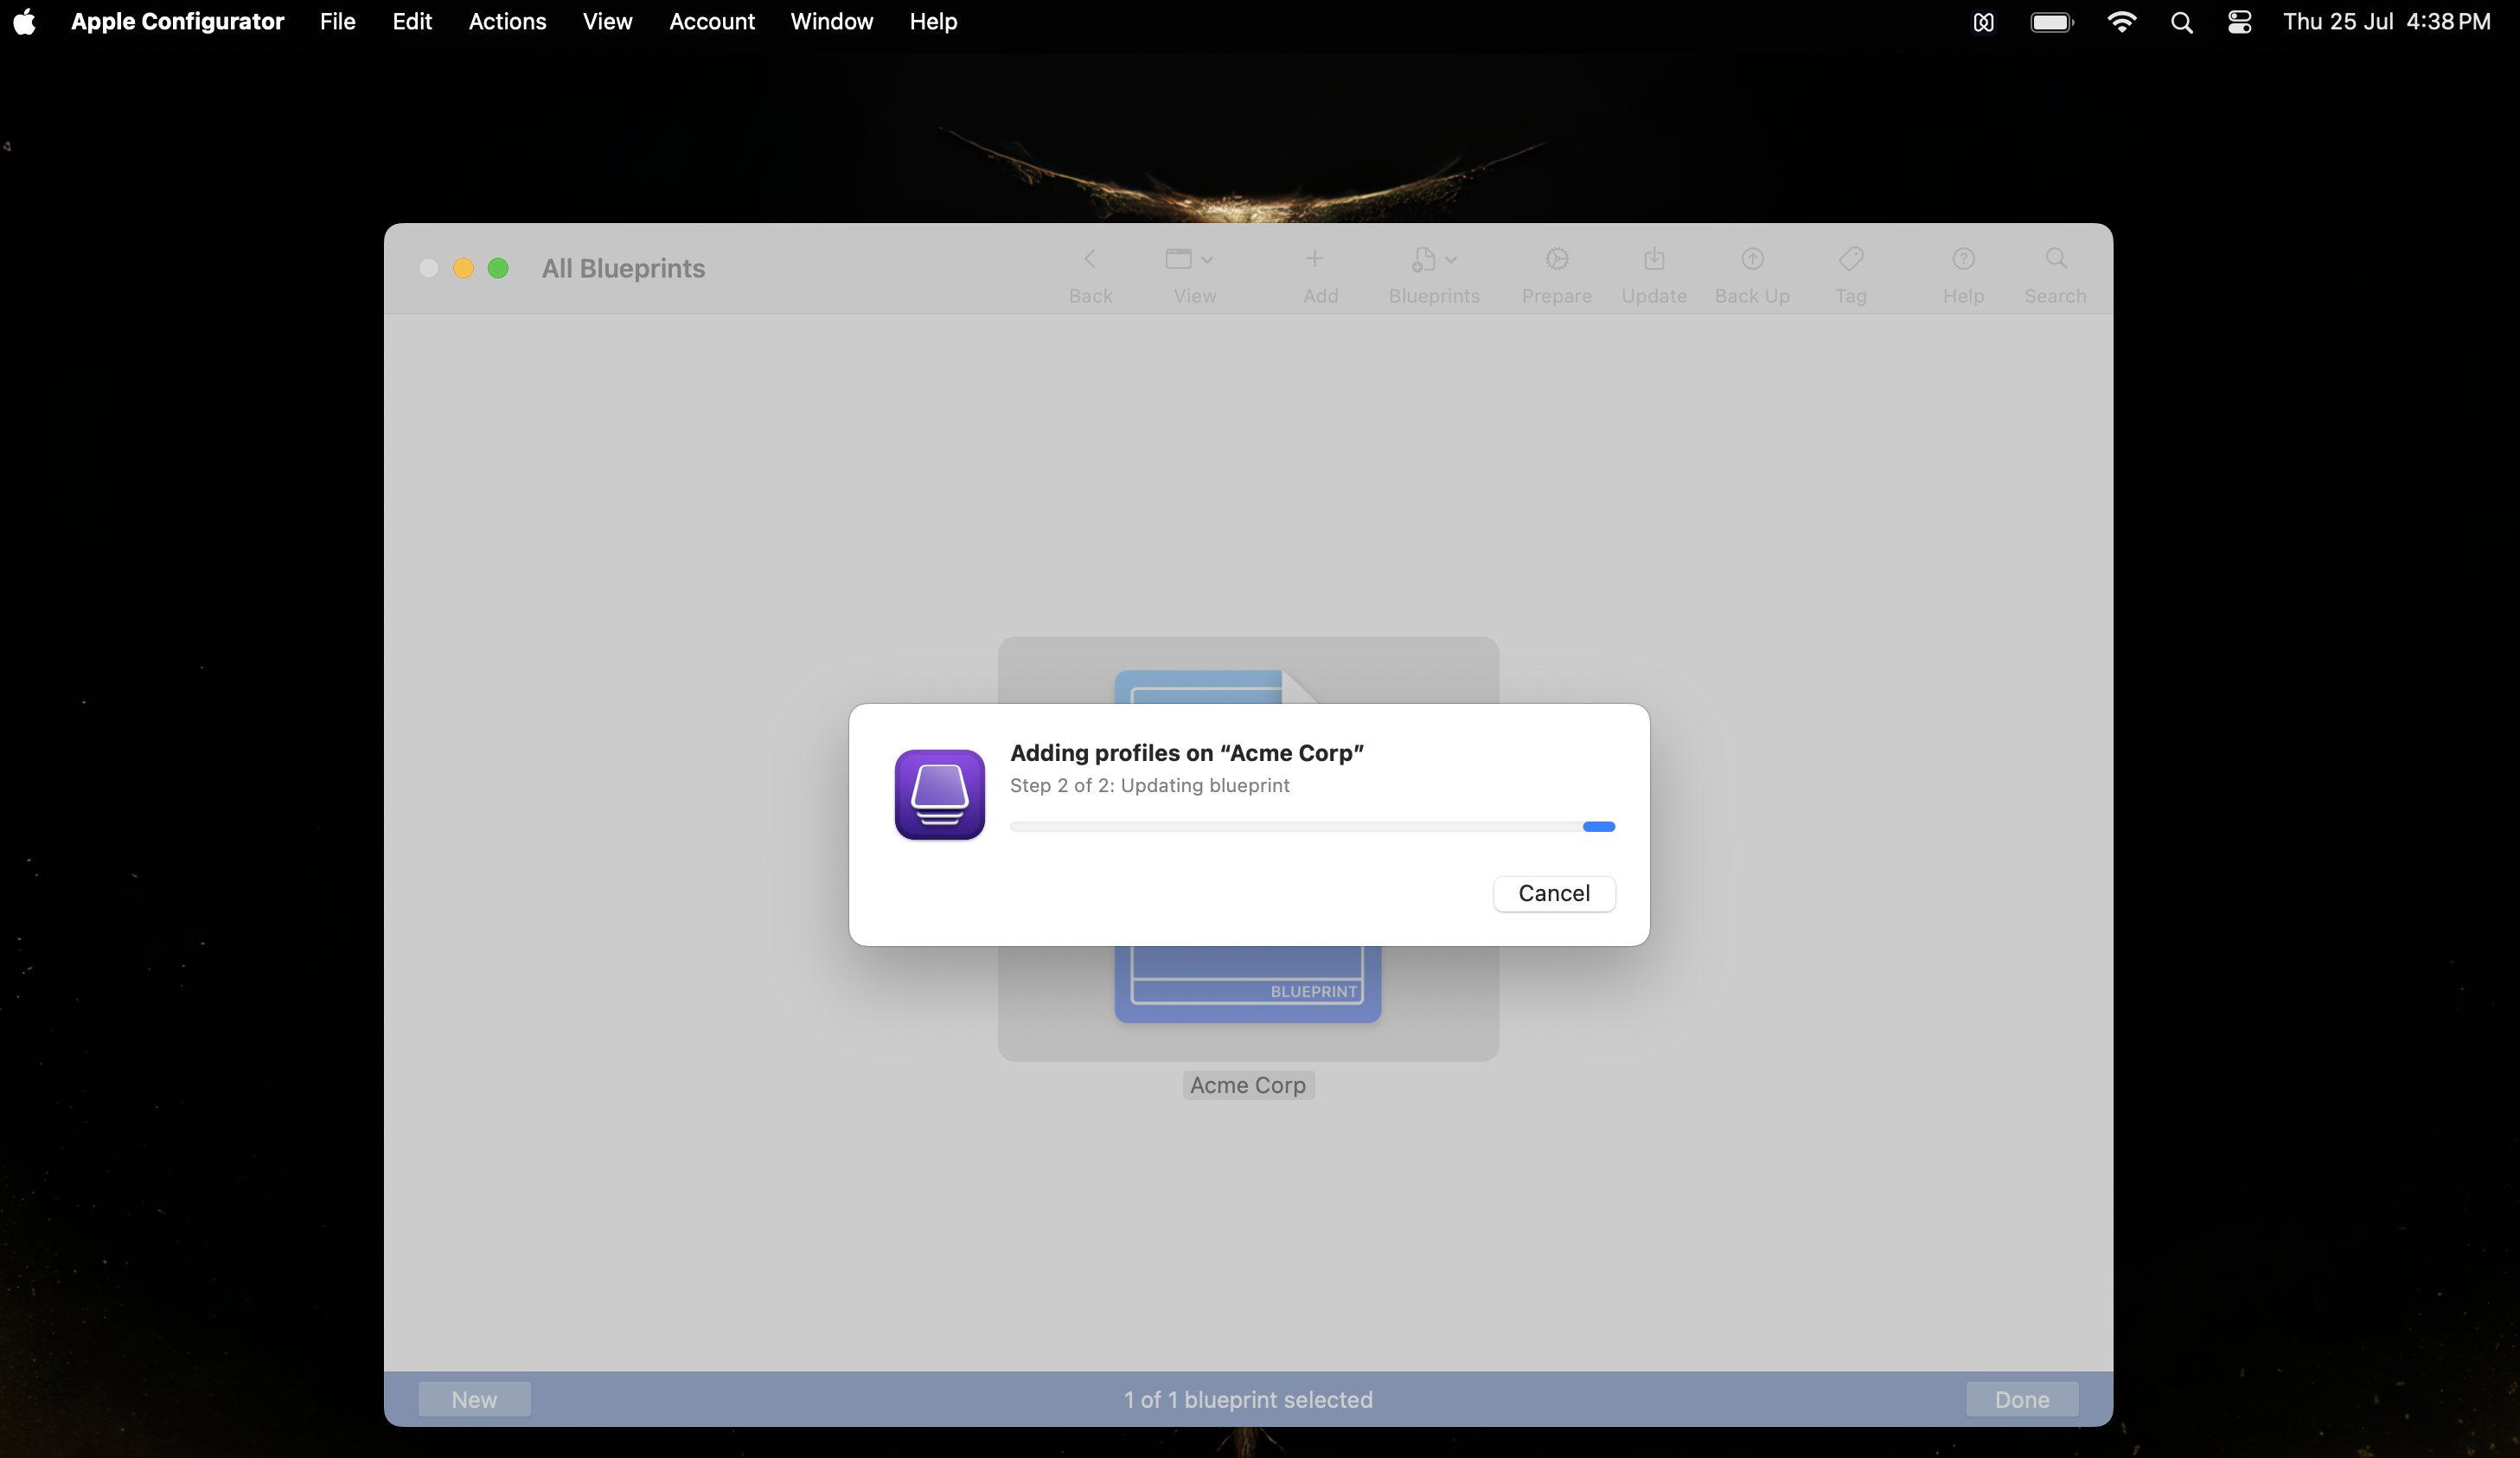Click the Help question mark icon
The width and height of the screenshot is (2520, 1458).
coord(1963,259)
